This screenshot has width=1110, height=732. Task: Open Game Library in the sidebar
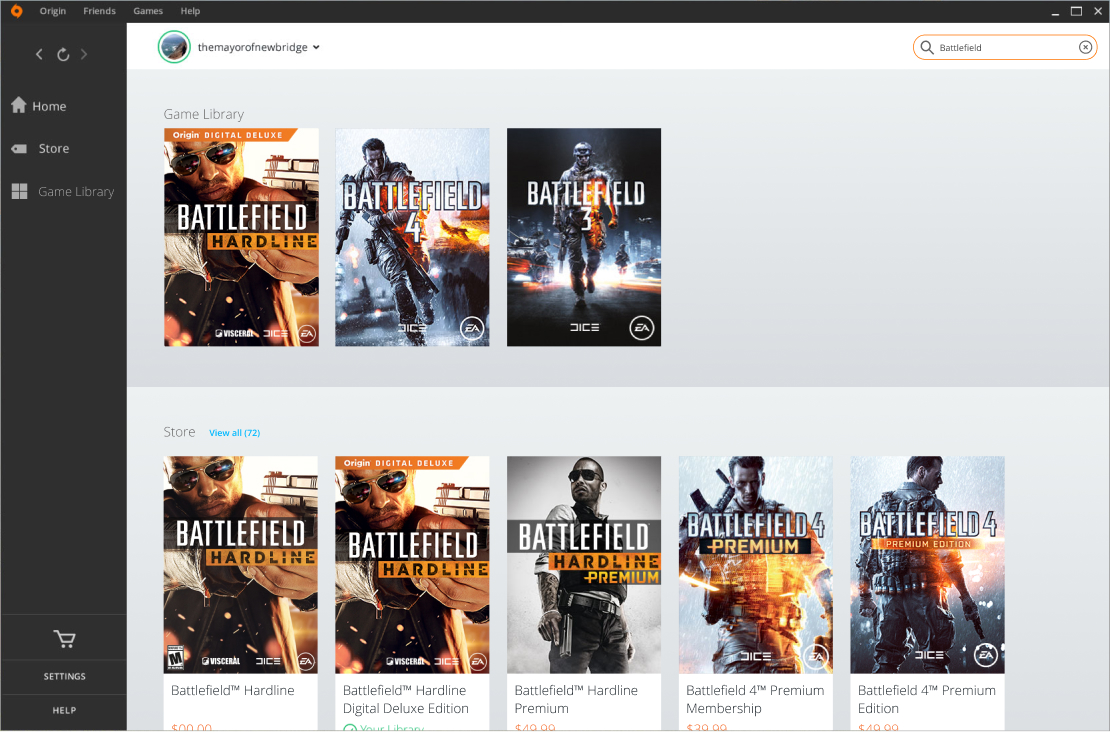[75, 191]
